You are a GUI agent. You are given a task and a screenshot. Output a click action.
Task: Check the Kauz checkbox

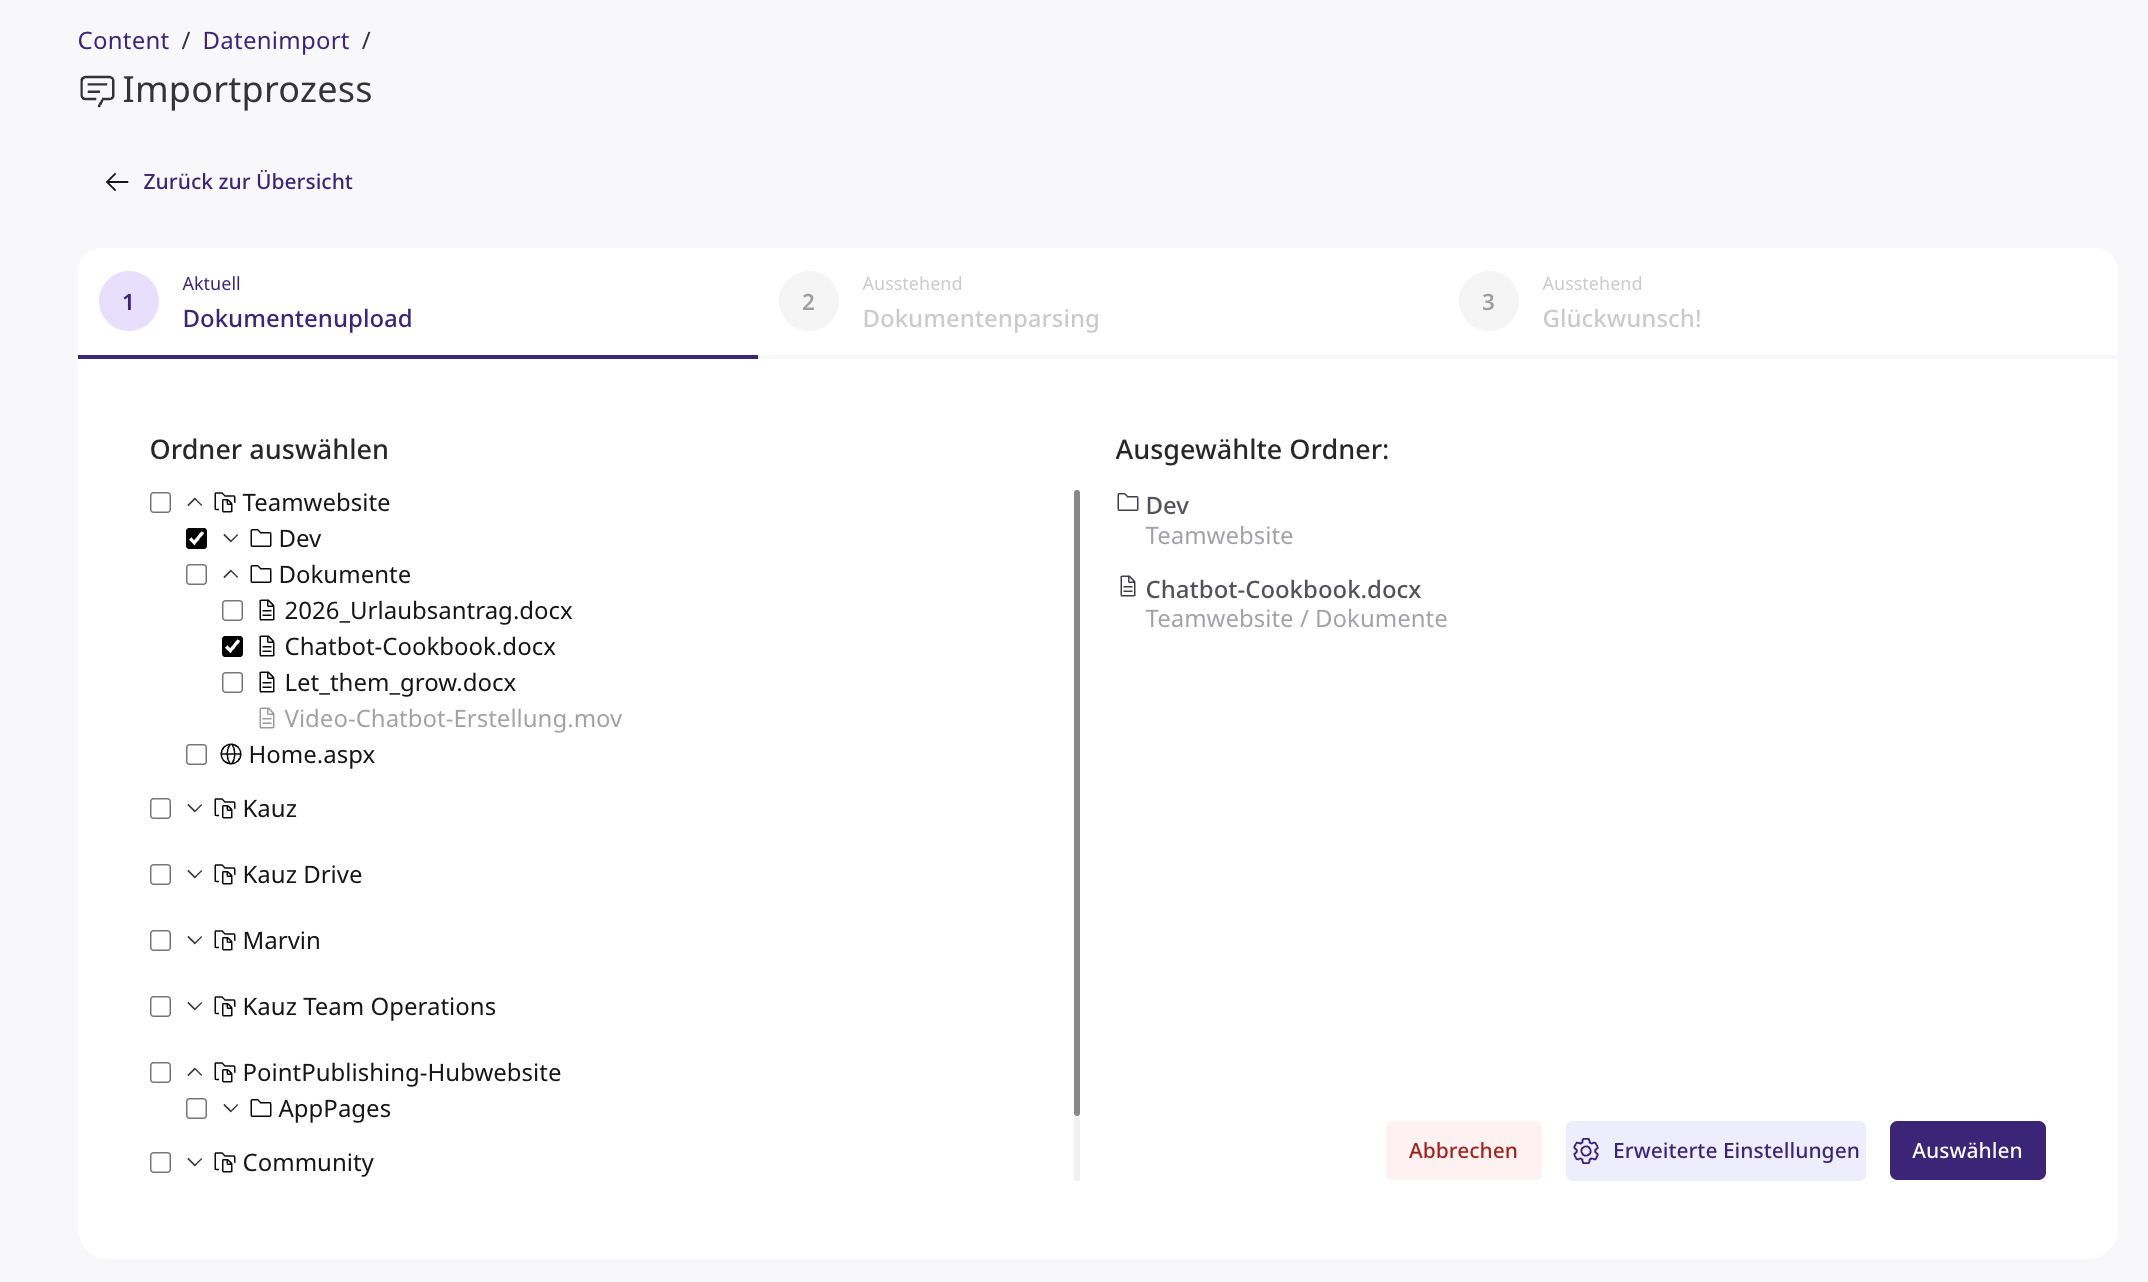pyautogui.click(x=160, y=808)
